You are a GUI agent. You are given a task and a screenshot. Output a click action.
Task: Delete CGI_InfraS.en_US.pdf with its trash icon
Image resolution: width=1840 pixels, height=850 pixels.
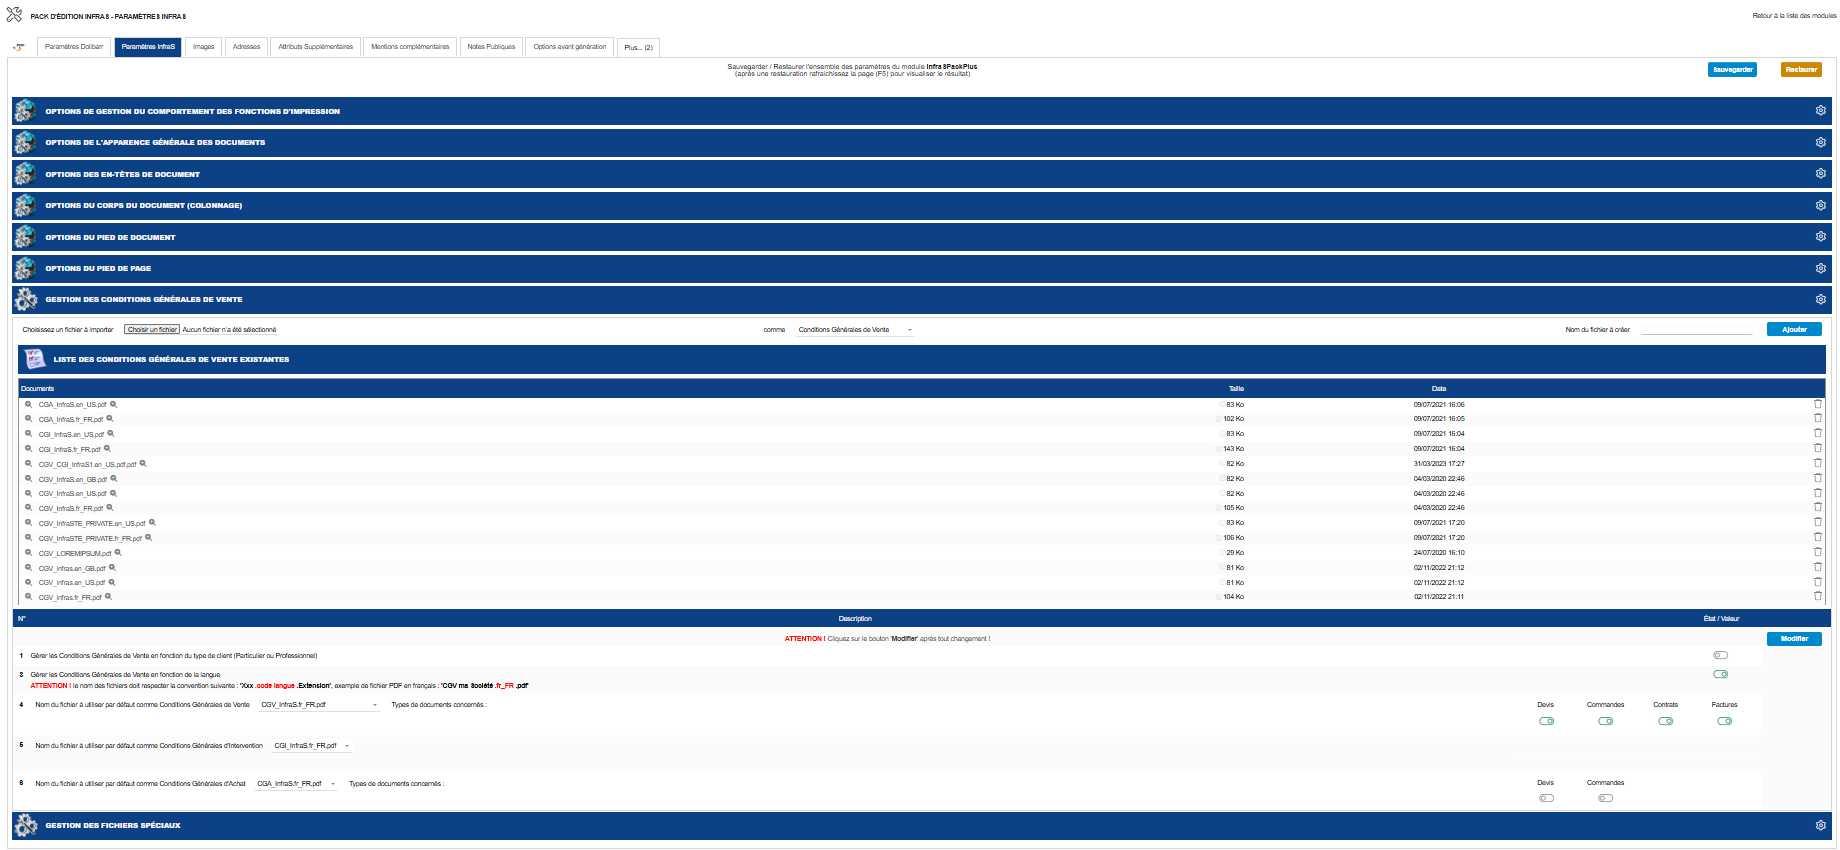click(x=1818, y=434)
